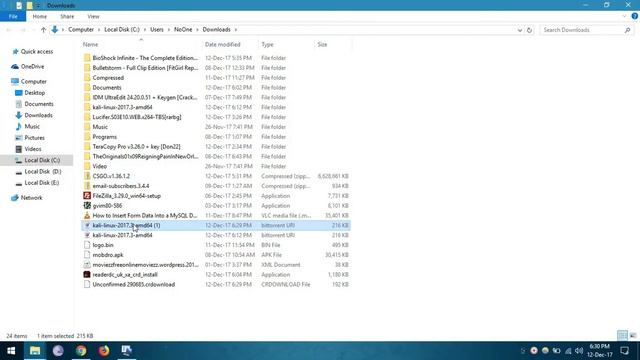640x360 pixels.
Task: Select Local Disk (D:) in navigation pane
Action: (x=42, y=171)
